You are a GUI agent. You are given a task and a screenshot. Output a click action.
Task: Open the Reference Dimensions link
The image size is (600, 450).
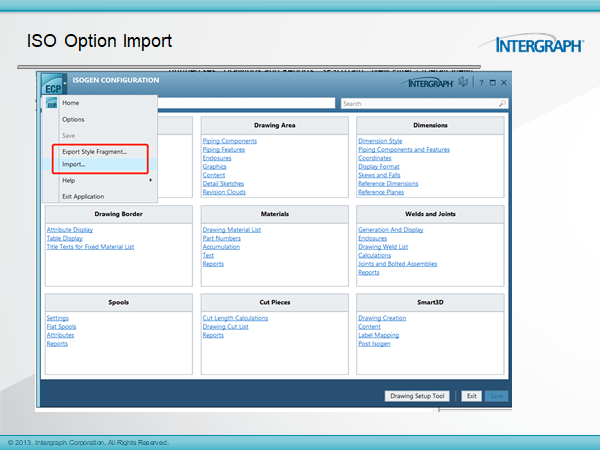click(x=388, y=184)
